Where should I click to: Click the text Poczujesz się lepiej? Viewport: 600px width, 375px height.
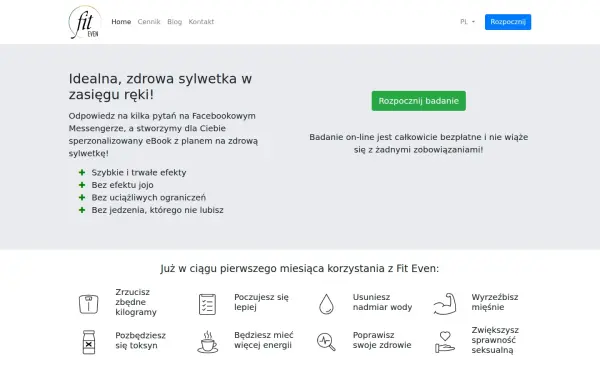tap(261, 302)
